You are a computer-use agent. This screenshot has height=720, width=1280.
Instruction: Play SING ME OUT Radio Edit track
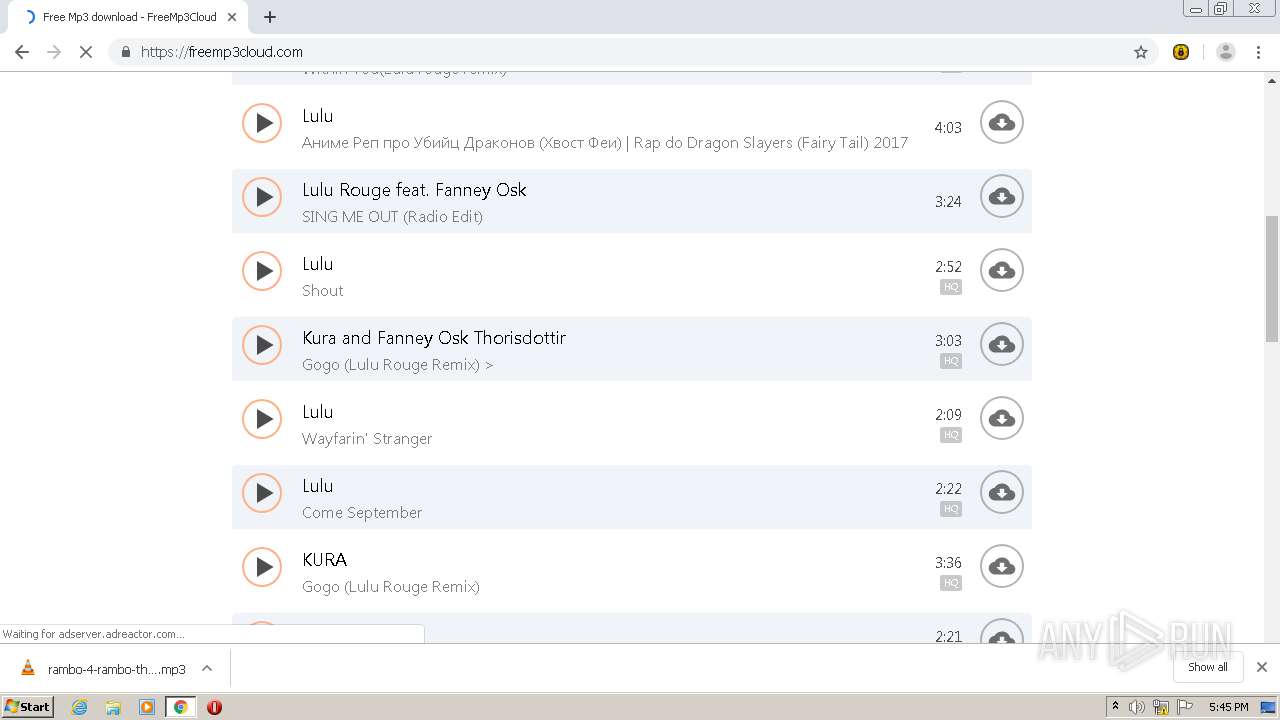click(262, 197)
